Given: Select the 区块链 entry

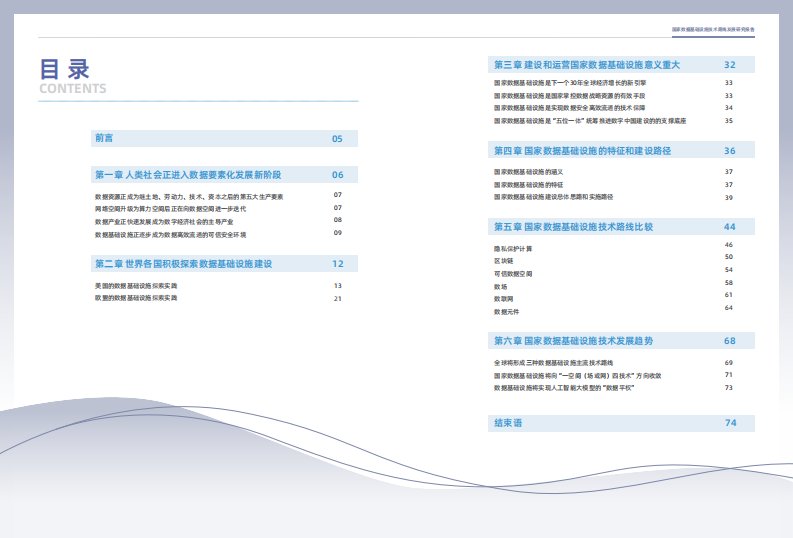Looking at the screenshot, I should coord(505,259).
